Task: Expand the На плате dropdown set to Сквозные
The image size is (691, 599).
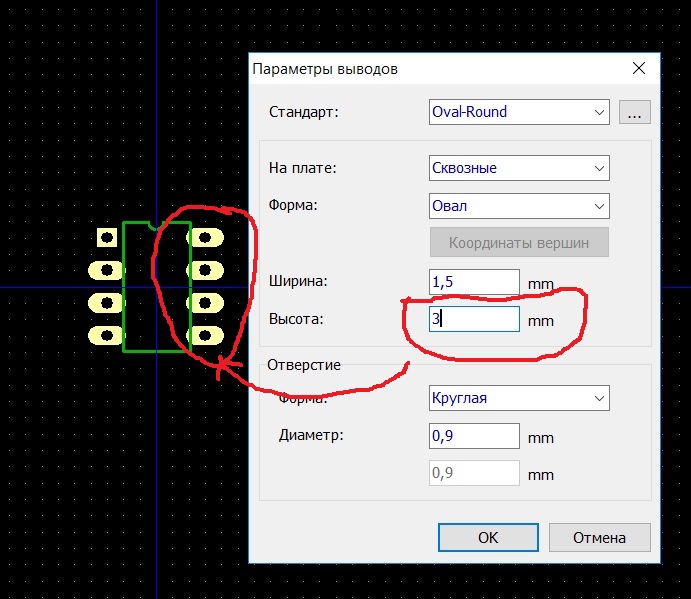Action: pyautogui.click(x=518, y=168)
